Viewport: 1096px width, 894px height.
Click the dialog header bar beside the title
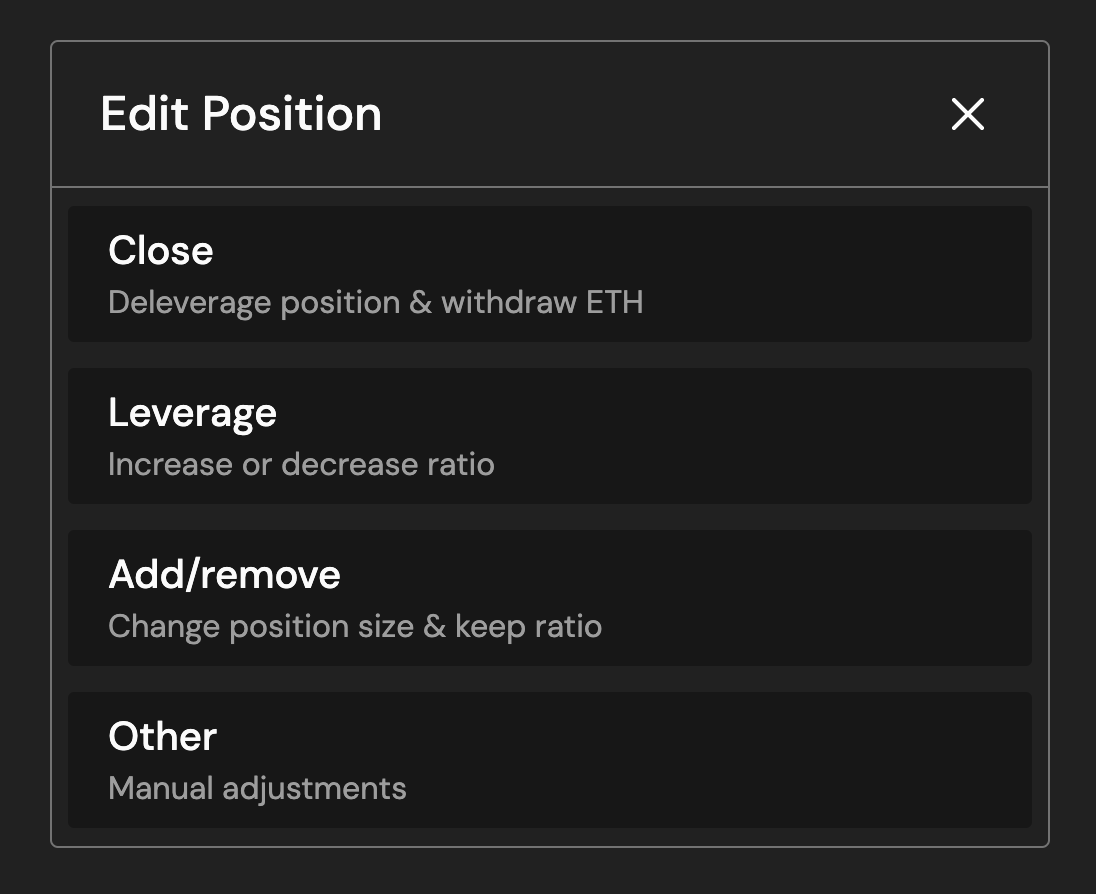coord(660,114)
